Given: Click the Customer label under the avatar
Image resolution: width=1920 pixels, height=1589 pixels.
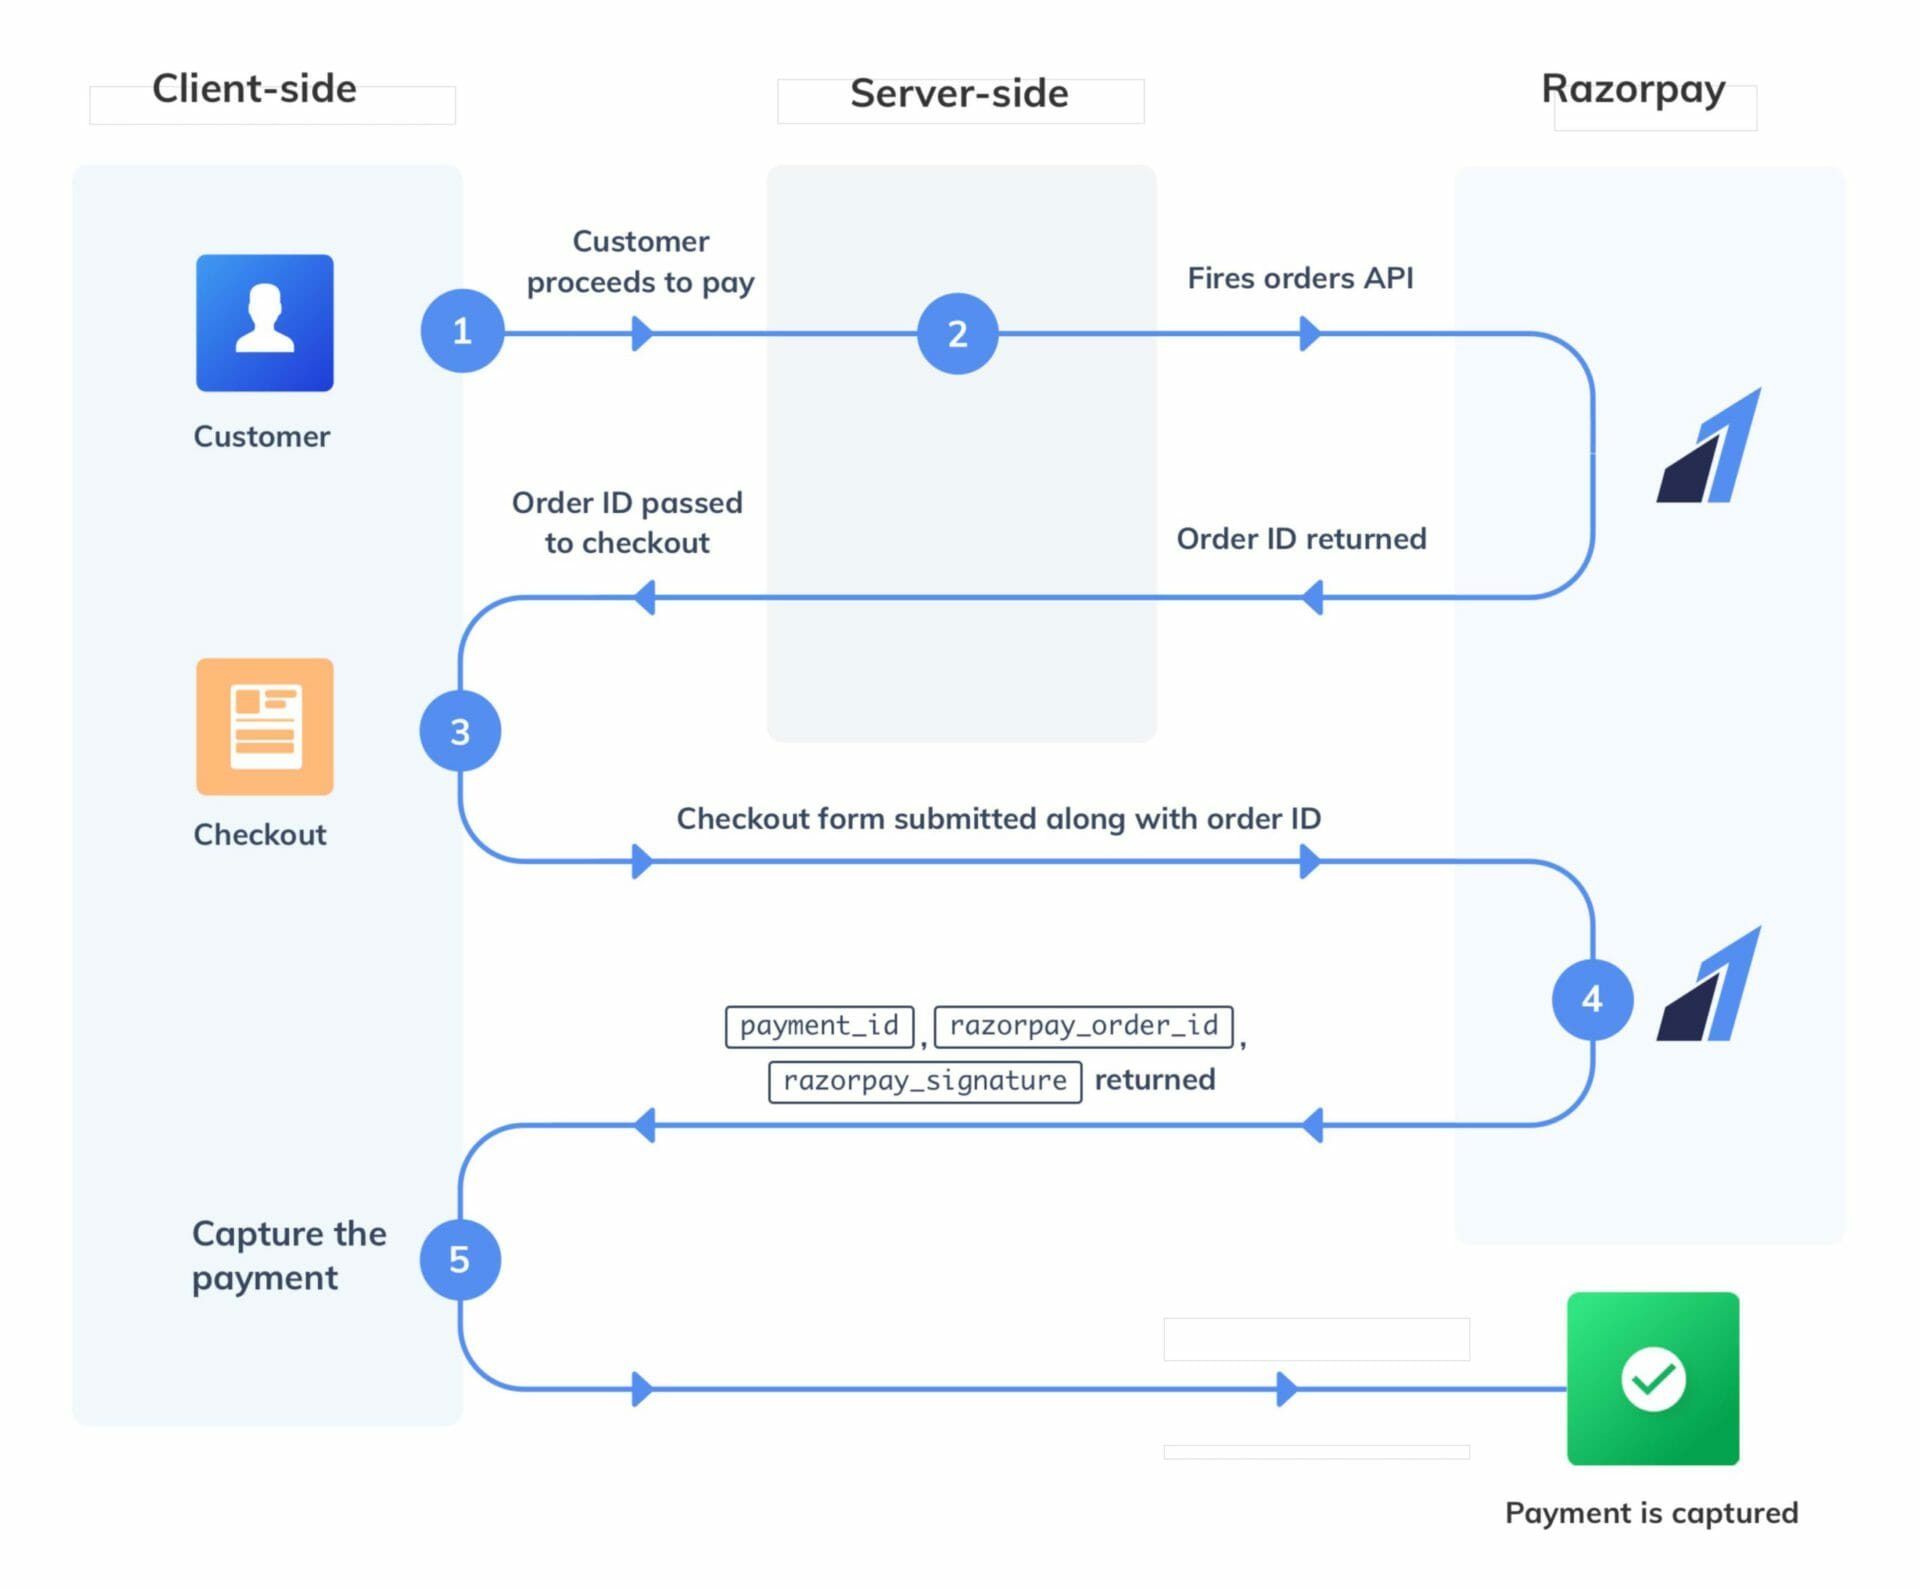Looking at the screenshot, I should click(262, 436).
